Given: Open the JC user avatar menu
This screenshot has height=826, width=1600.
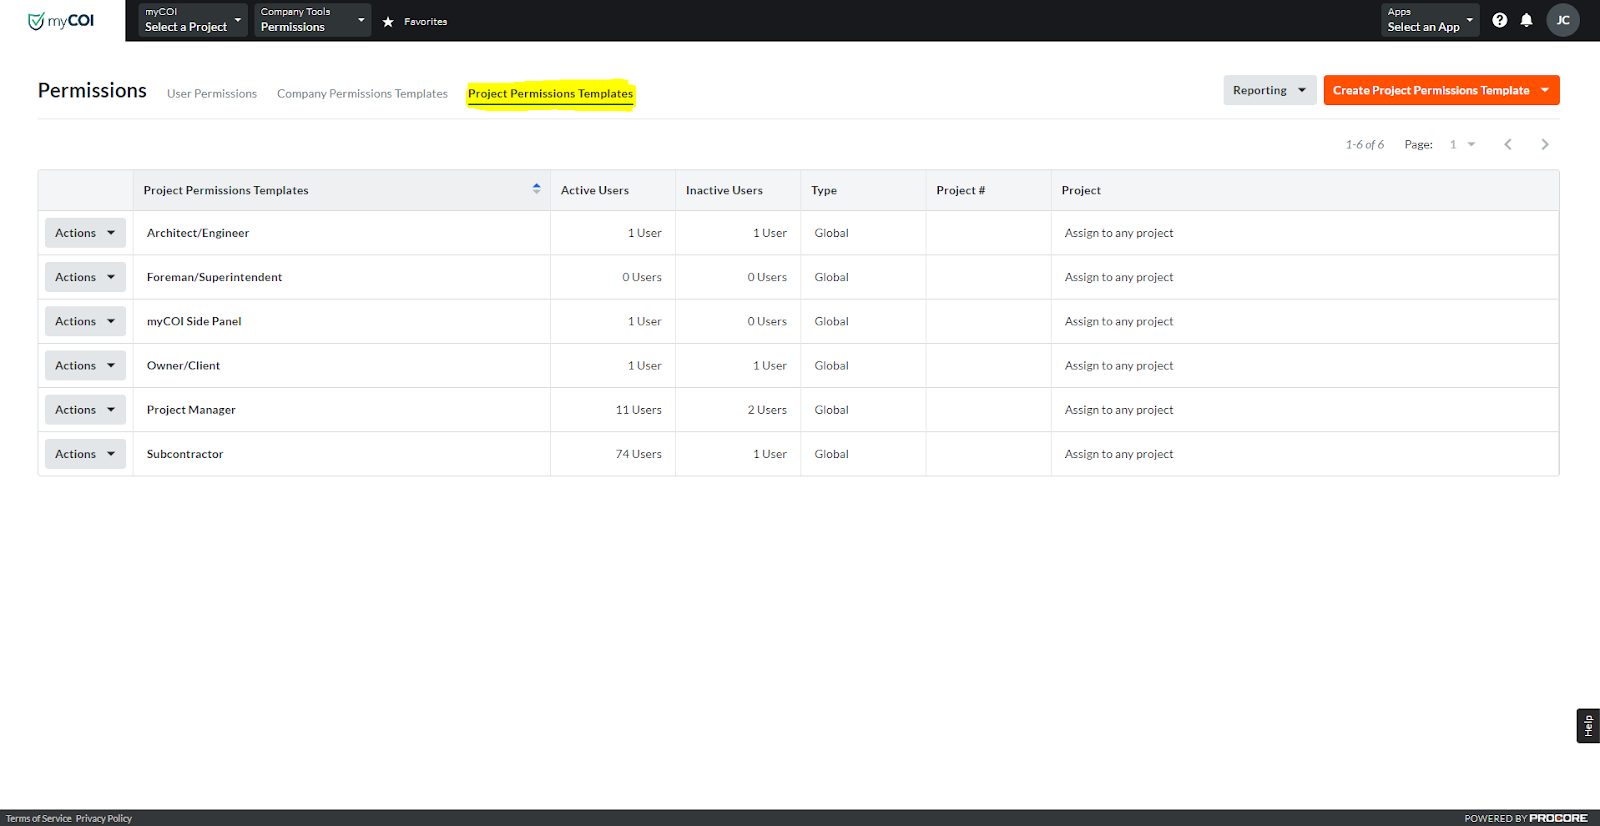Looking at the screenshot, I should 1562,20.
